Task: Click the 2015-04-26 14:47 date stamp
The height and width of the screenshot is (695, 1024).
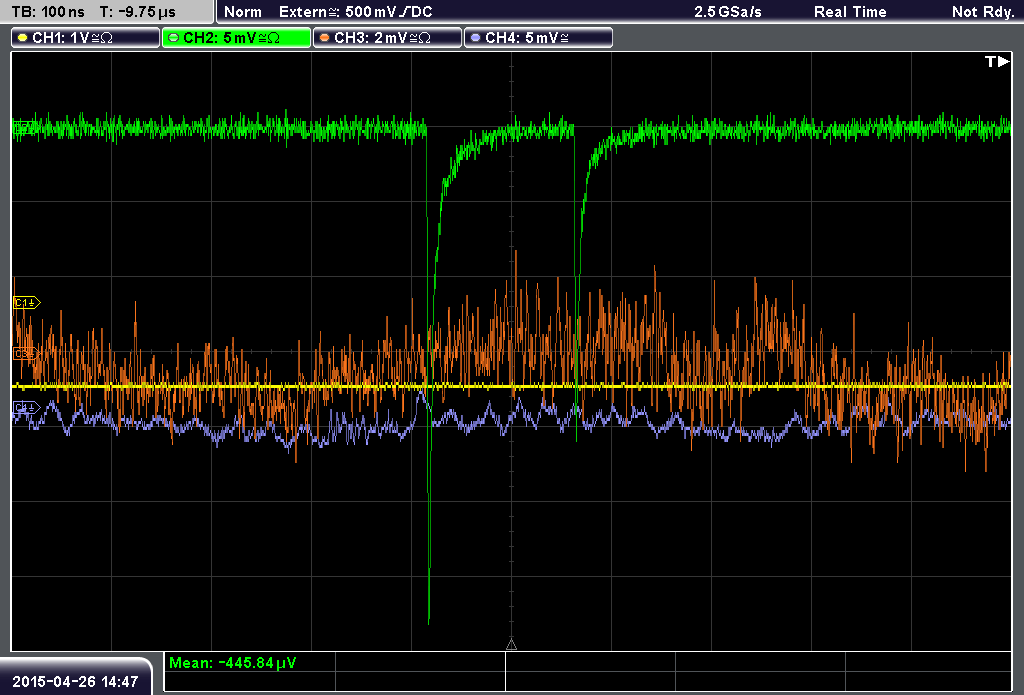Action: [x=75, y=682]
